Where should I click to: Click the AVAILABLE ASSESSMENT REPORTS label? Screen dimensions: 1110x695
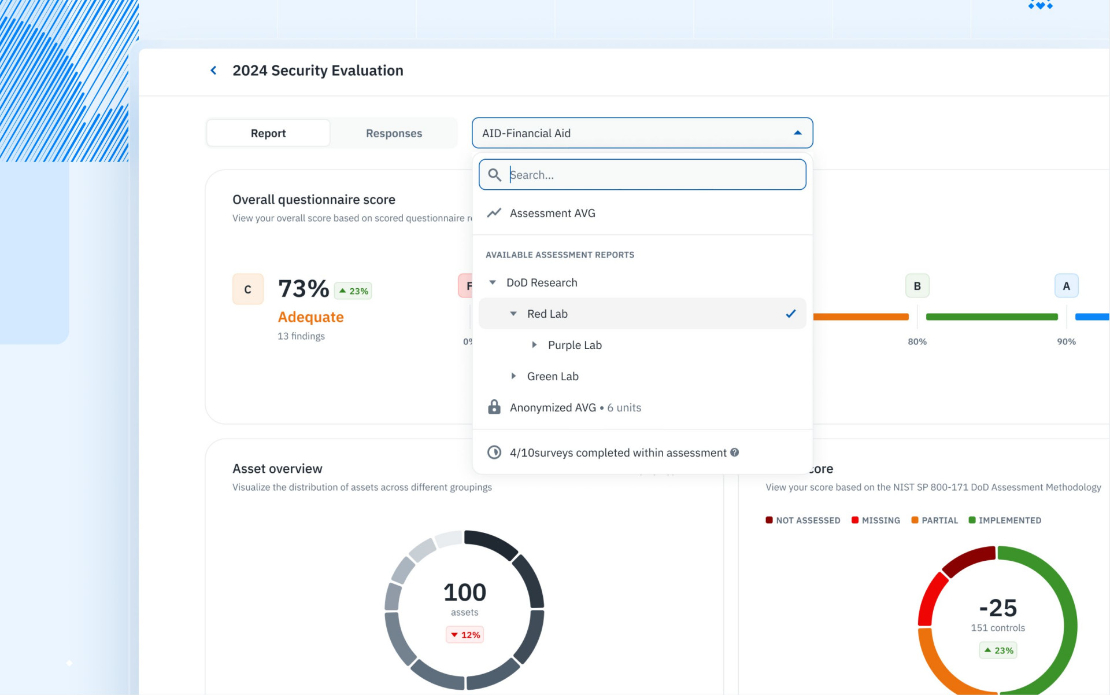click(560, 255)
